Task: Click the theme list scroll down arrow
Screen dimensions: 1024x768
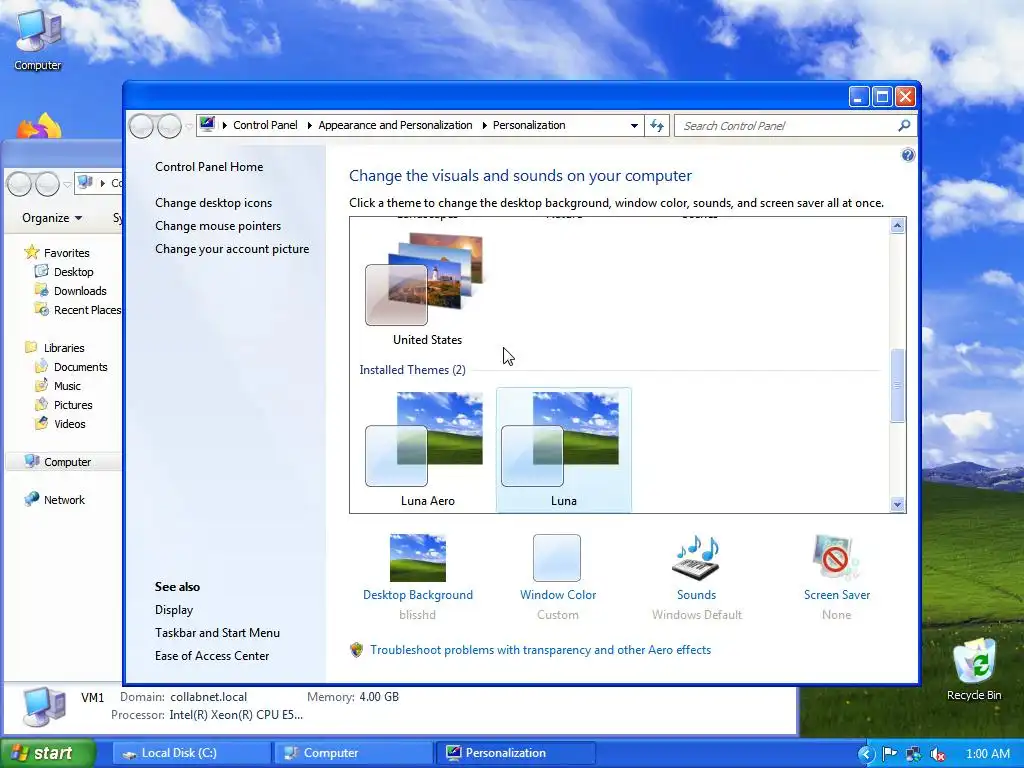Action: (897, 504)
